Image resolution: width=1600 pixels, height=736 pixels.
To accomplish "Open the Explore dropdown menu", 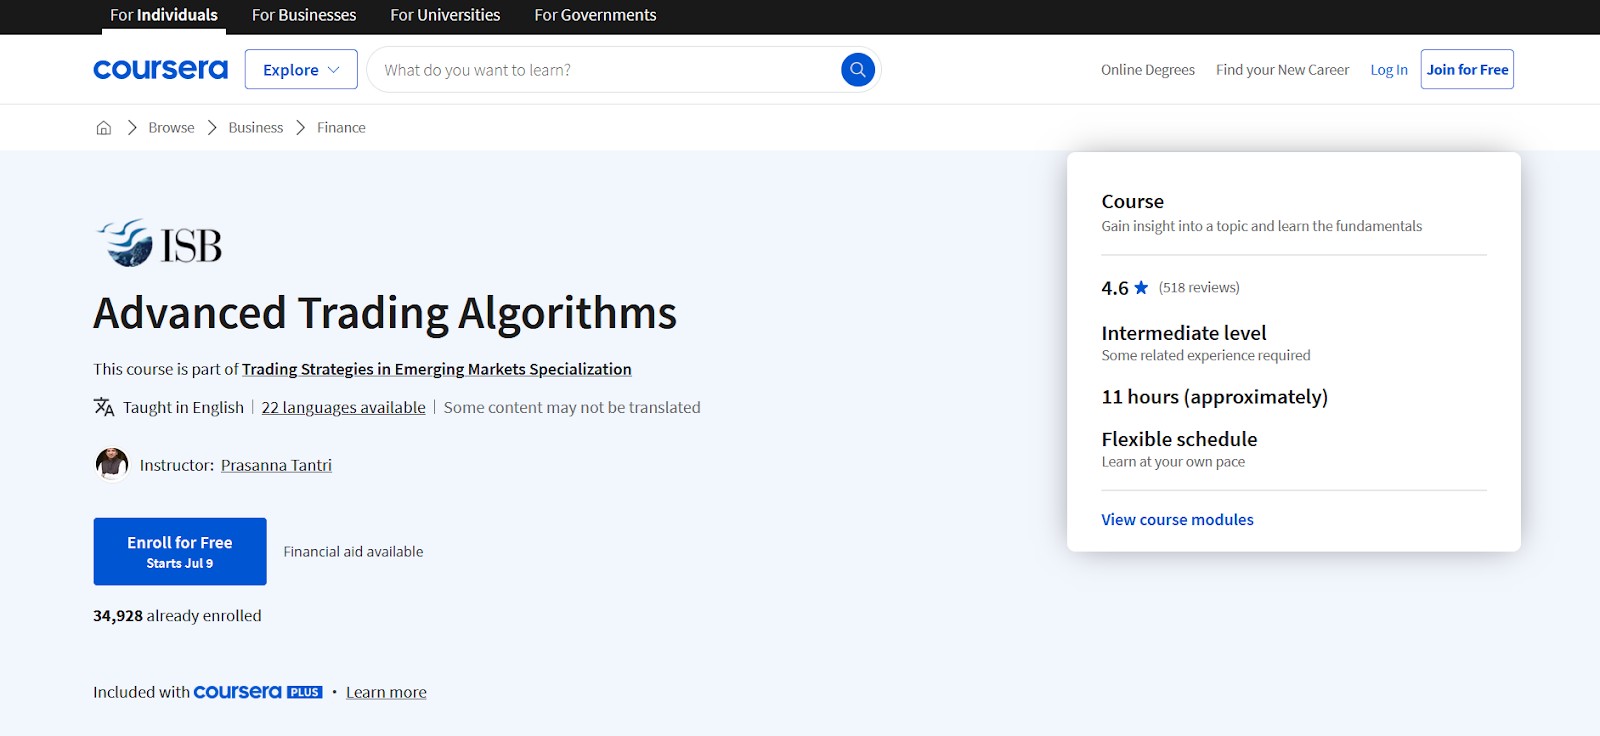I will pos(301,70).
